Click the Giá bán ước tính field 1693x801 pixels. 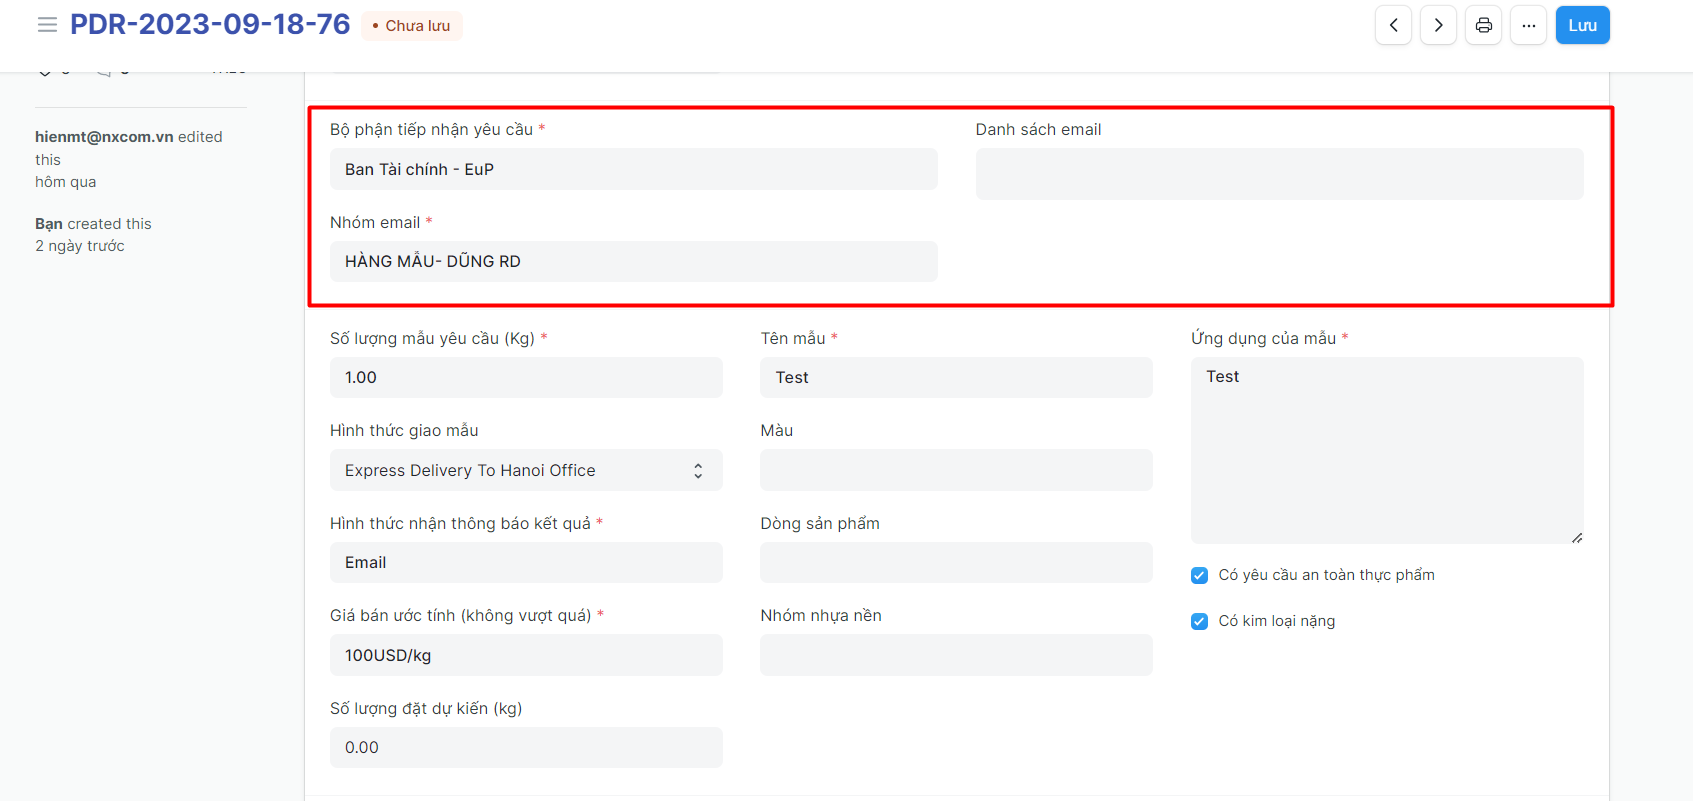525,655
